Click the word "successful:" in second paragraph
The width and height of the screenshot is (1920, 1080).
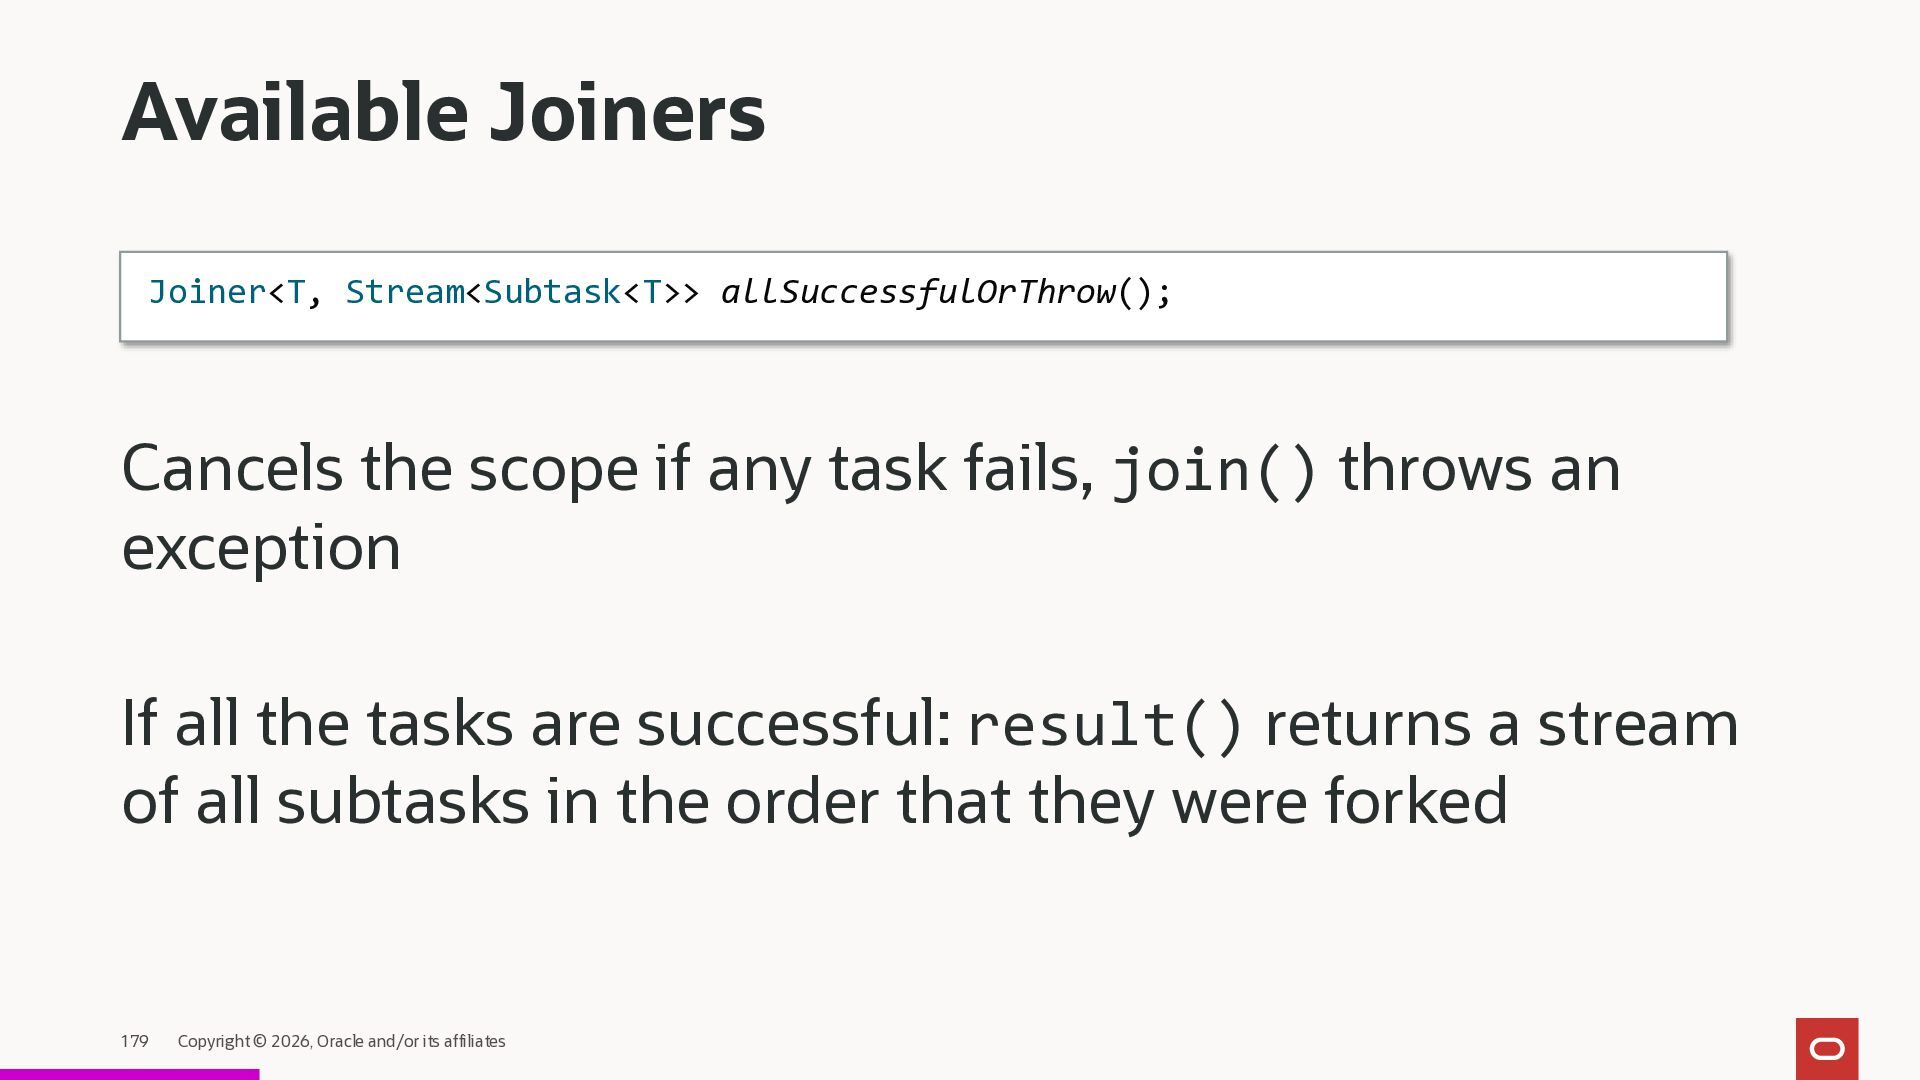pyautogui.click(x=793, y=723)
